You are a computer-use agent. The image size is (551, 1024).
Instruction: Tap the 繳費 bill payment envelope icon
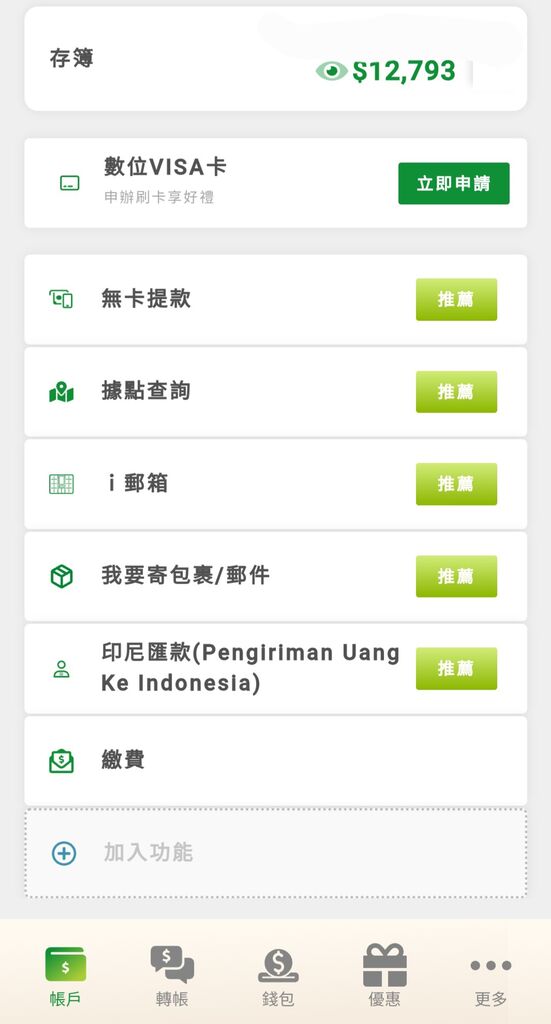point(61,761)
